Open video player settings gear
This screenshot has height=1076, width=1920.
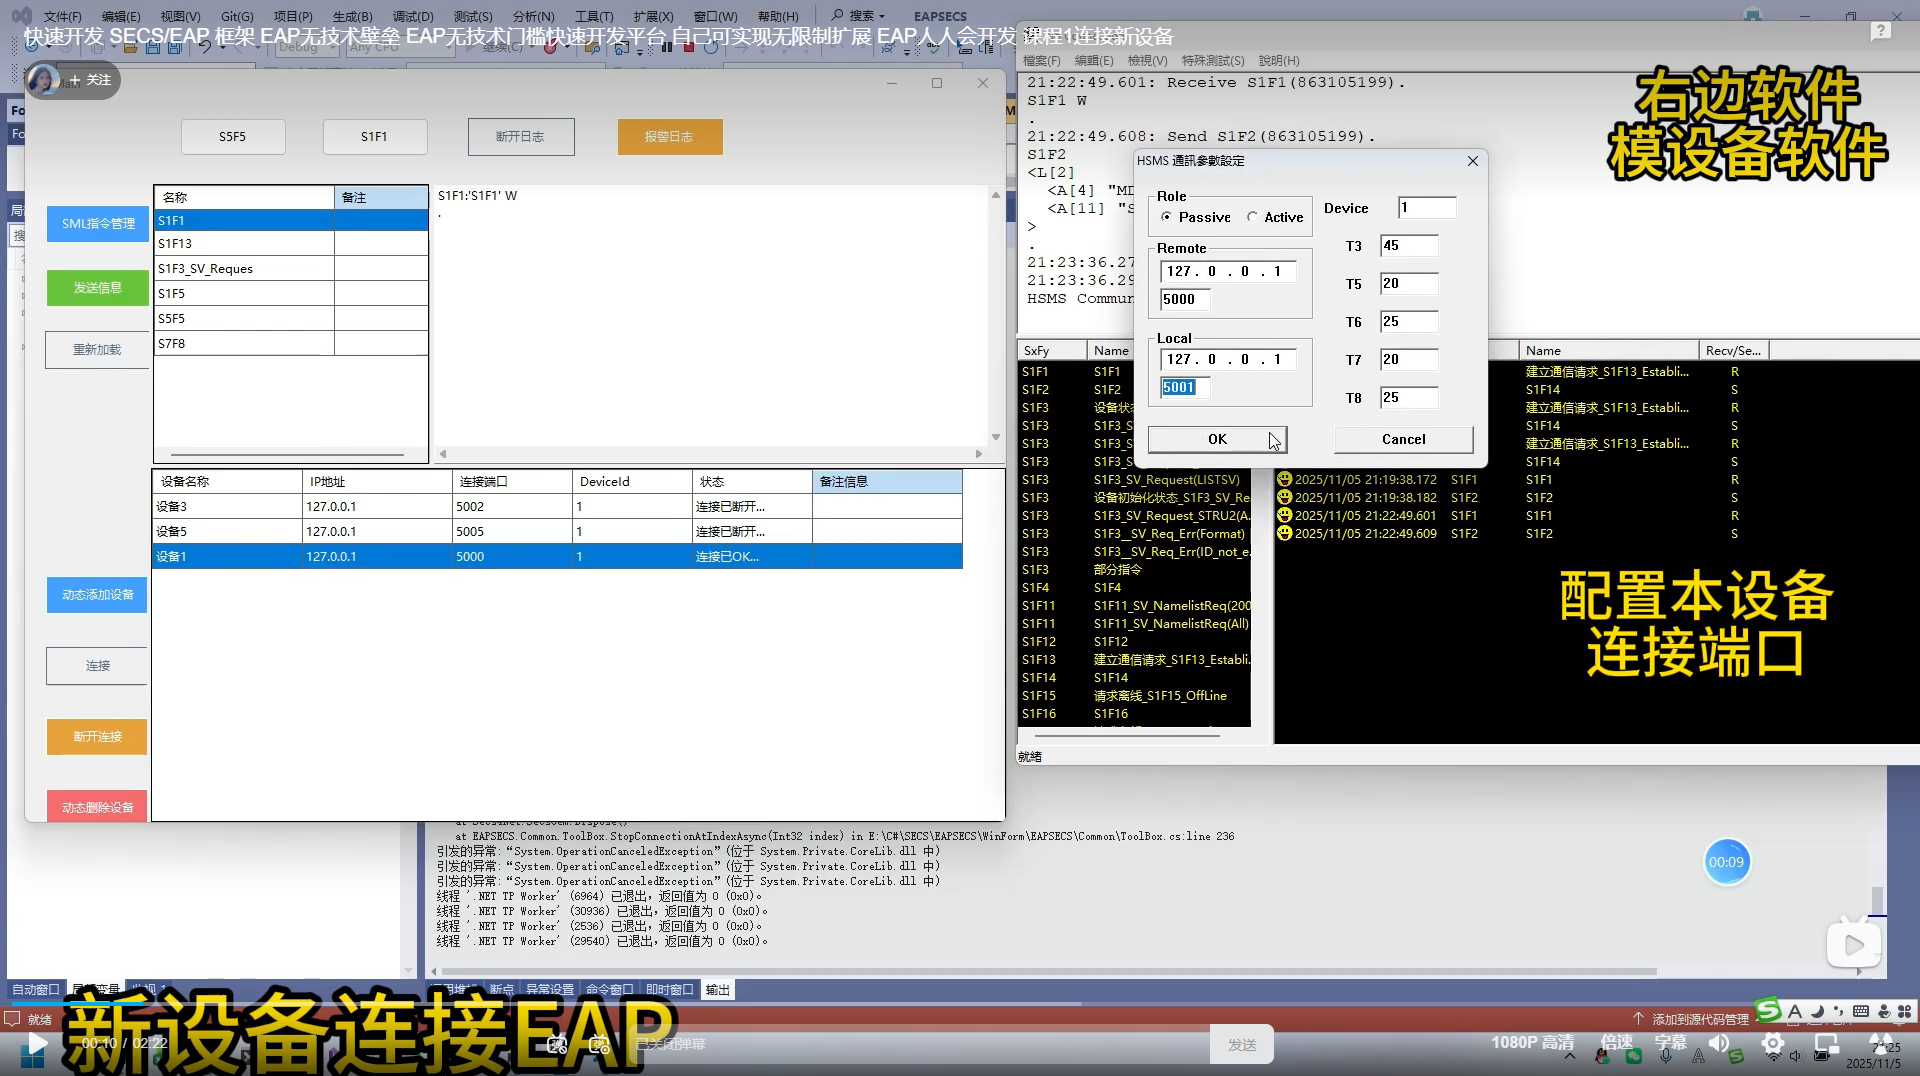coord(1773,1043)
